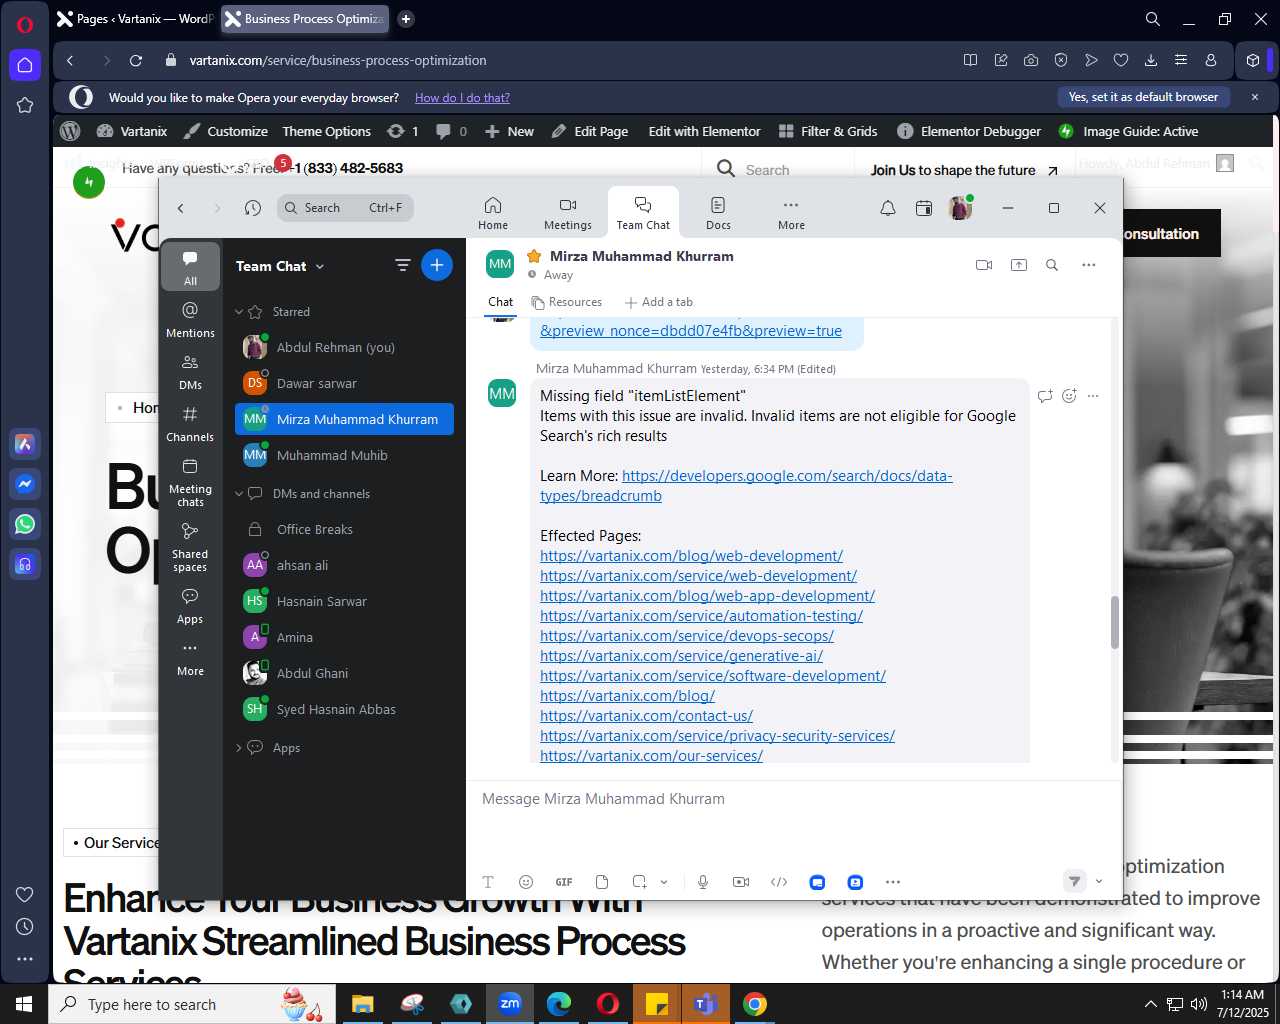Open Team Chat dropdown chevron
The height and width of the screenshot is (1024, 1280).
[x=320, y=267]
